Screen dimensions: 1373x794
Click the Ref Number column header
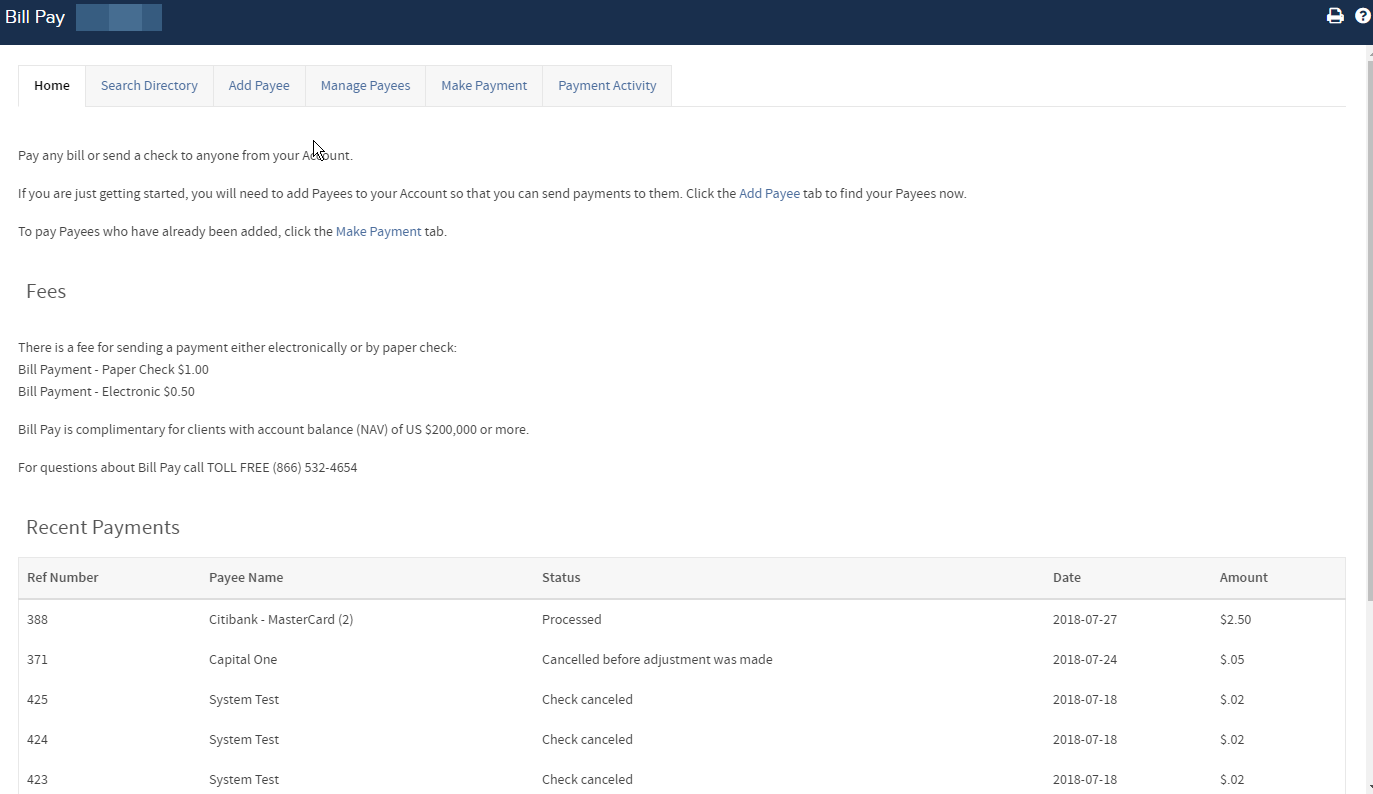point(63,578)
